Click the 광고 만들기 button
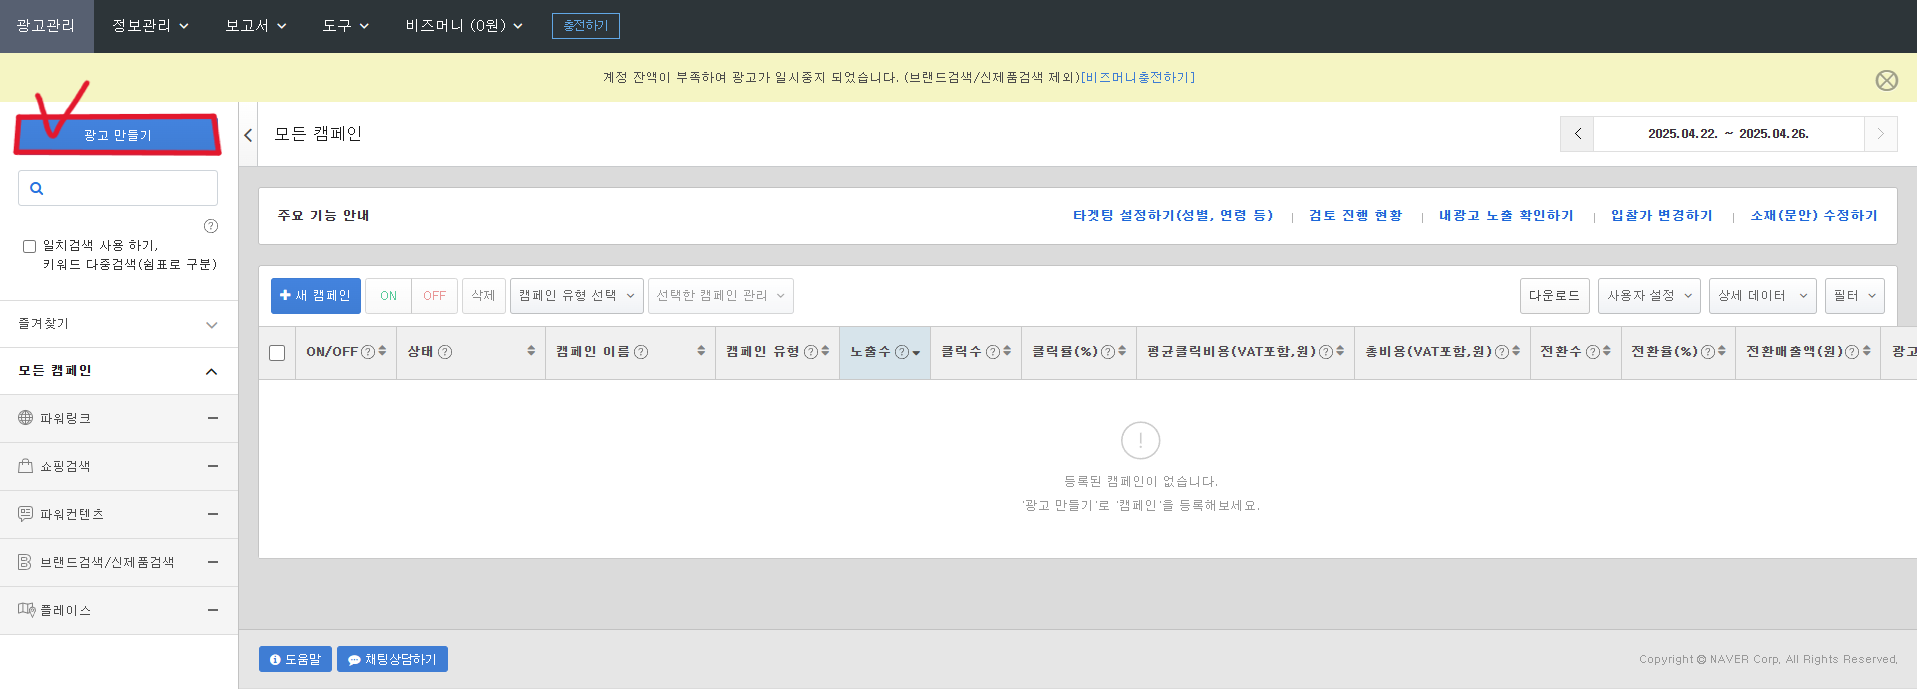 pyautogui.click(x=118, y=135)
